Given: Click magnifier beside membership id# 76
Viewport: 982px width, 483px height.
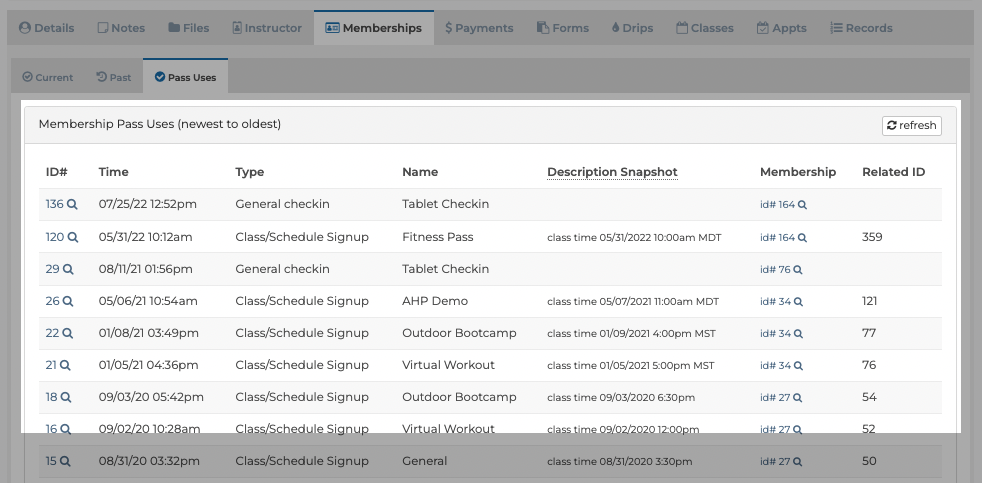Looking at the screenshot, I should point(798,270).
